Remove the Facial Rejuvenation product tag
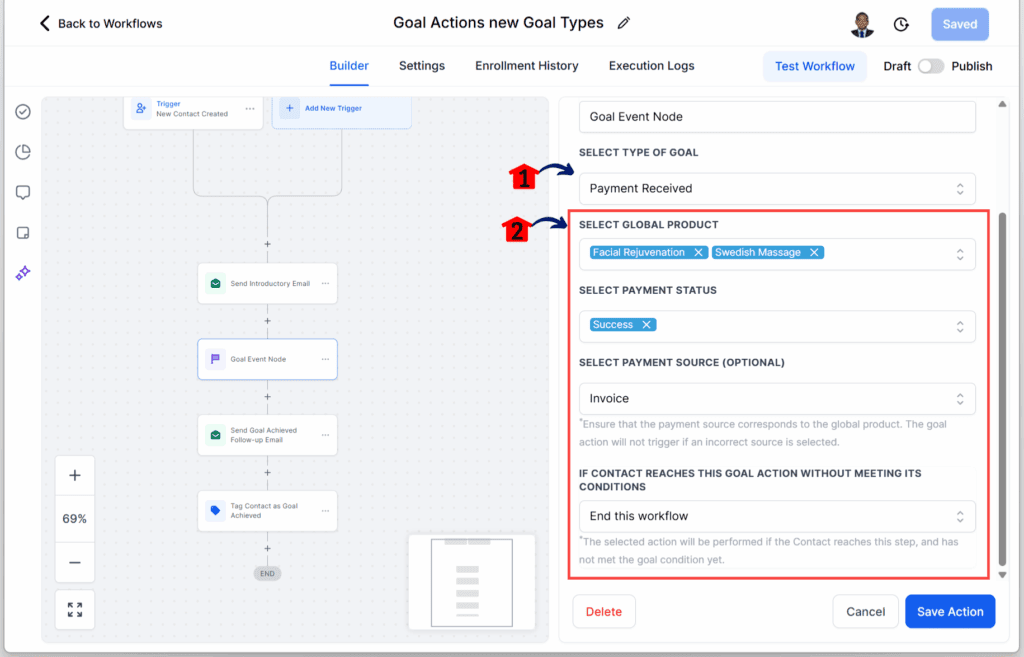 (x=699, y=253)
